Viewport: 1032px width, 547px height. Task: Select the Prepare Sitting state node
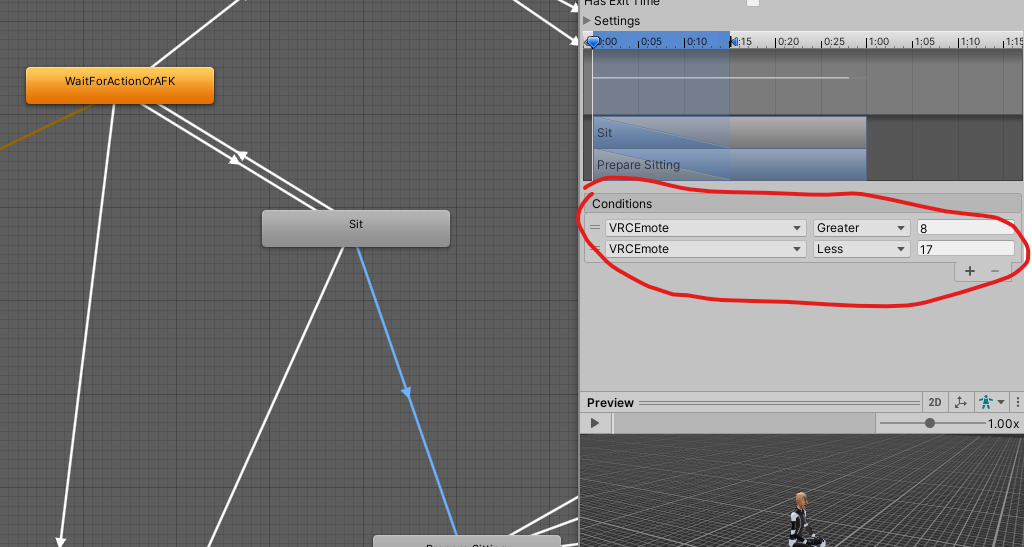(467, 542)
